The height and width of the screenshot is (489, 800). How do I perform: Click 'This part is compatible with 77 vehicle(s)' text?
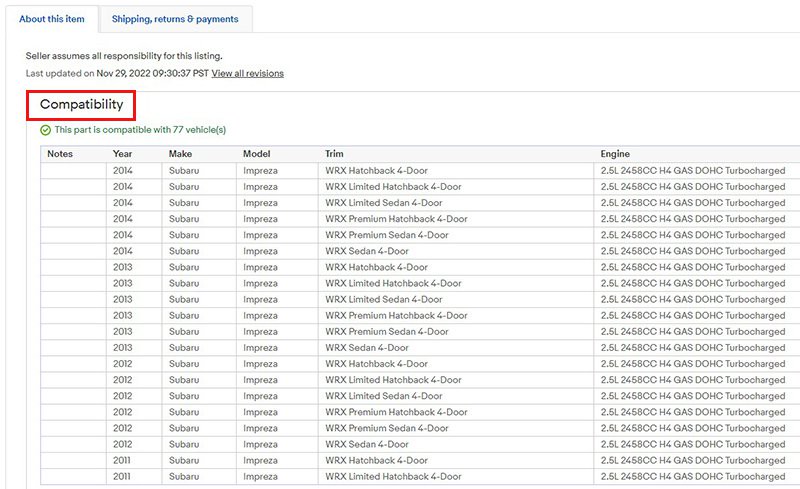tap(140, 130)
